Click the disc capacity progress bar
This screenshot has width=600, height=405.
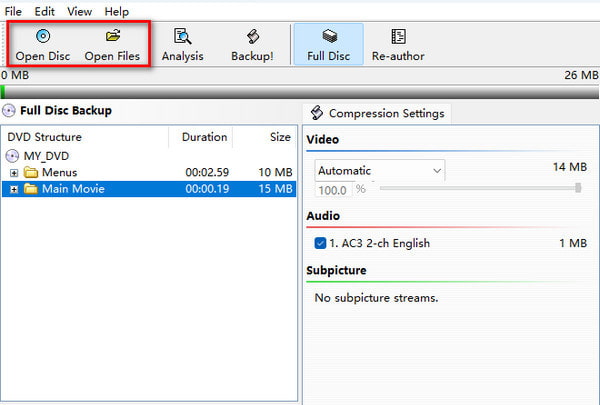300,92
